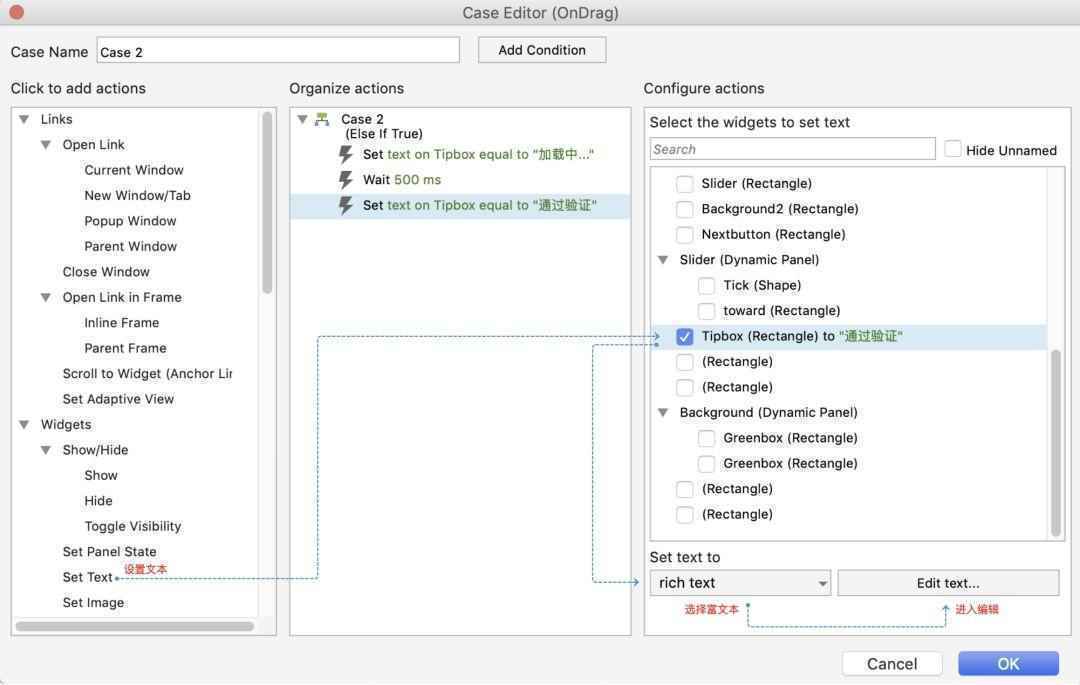Click the actions list horizontal scrollbar
This screenshot has height=685, width=1080.
[x=135, y=626]
